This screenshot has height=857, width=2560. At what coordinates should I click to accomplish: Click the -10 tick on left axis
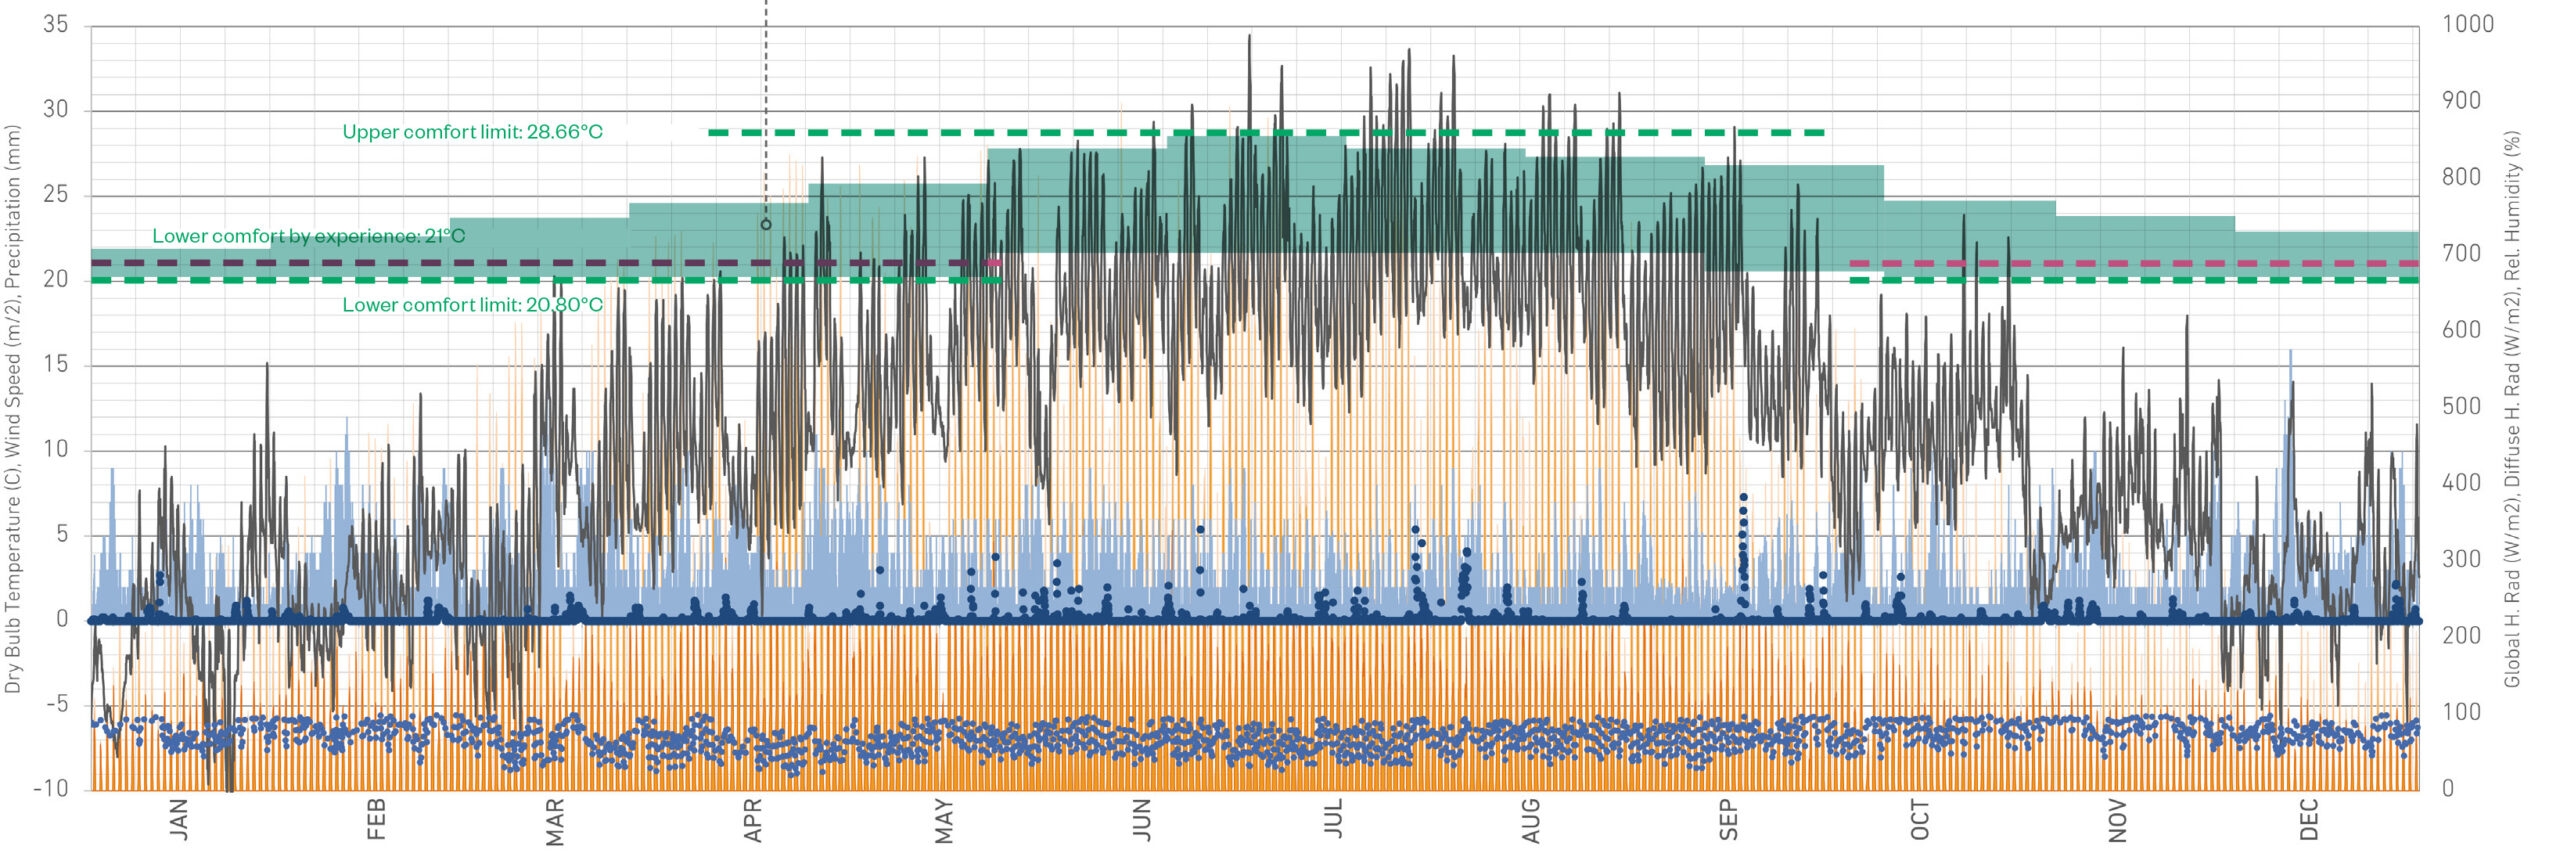[51, 788]
